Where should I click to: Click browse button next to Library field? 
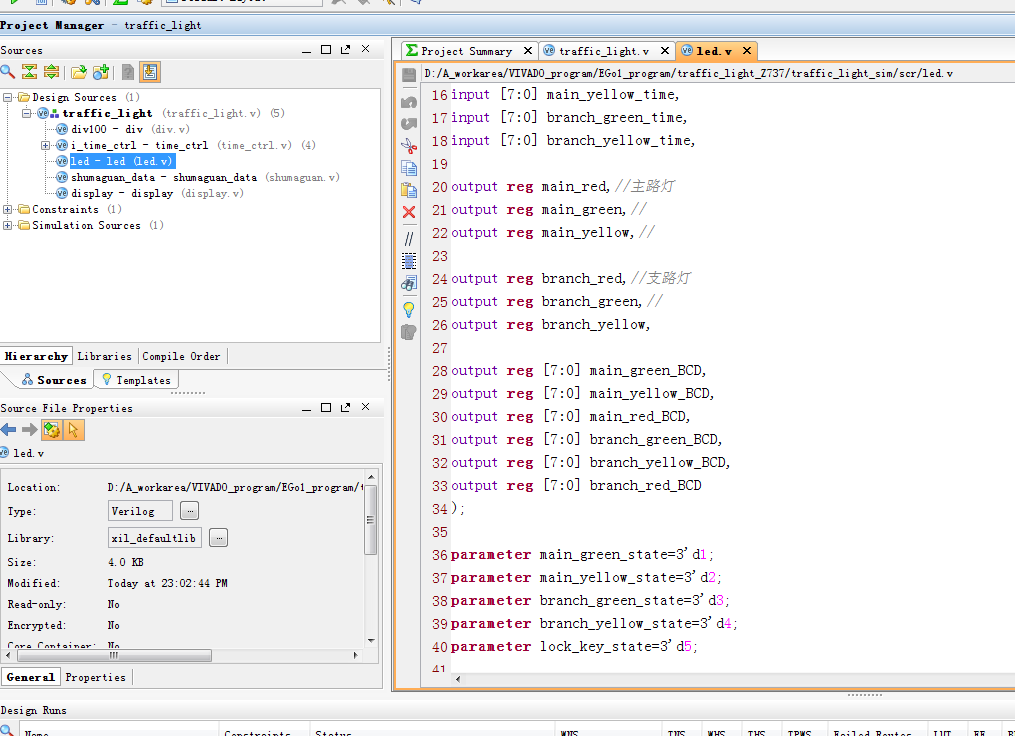218,538
